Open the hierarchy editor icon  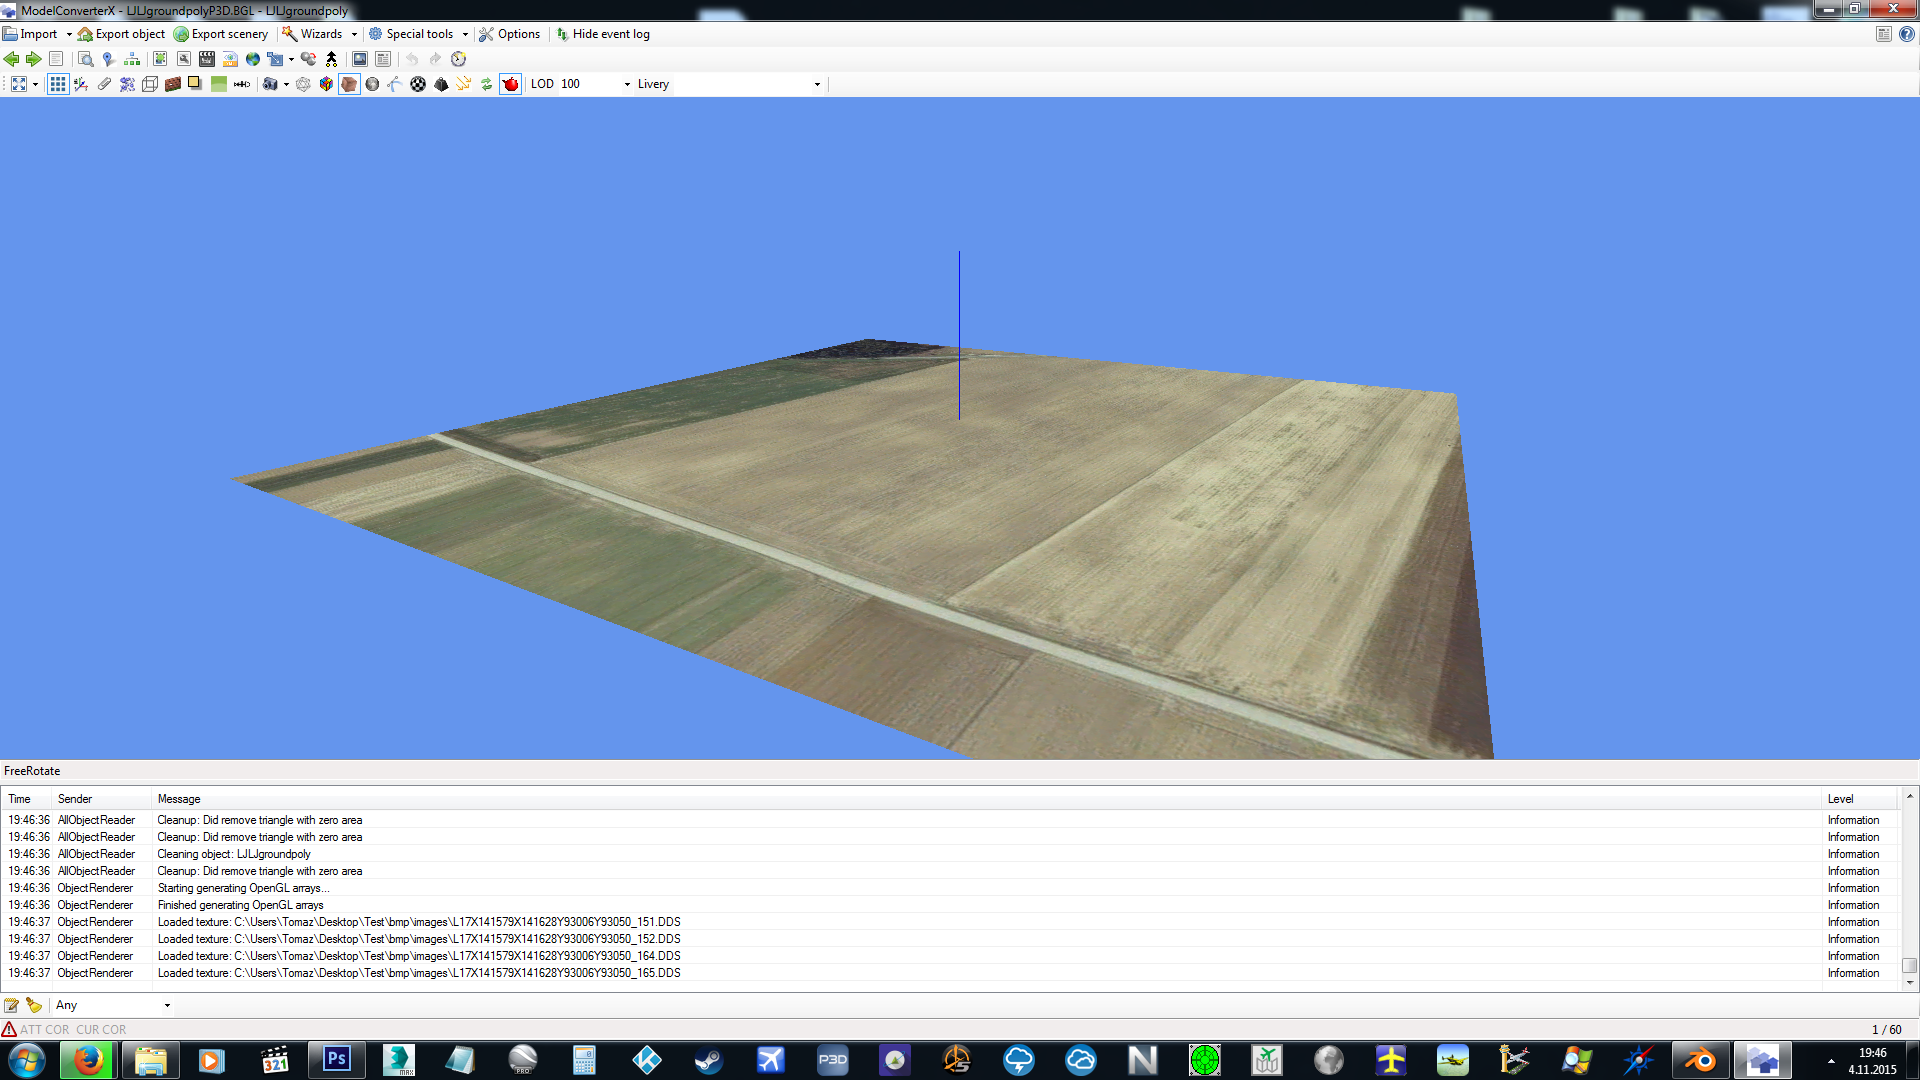tap(131, 59)
